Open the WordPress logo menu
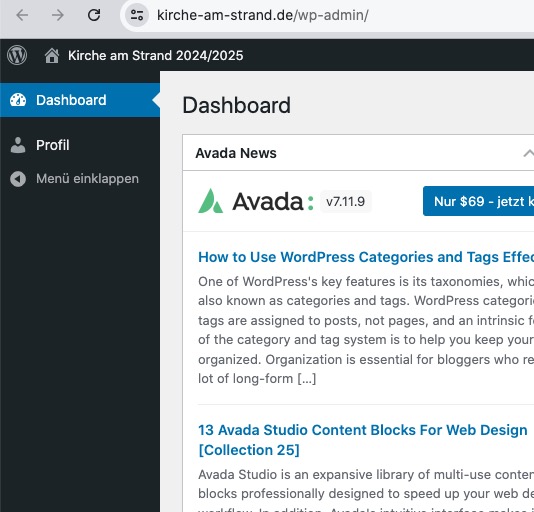Image resolution: width=534 pixels, height=512 pixels. click(x=17, y=55)
